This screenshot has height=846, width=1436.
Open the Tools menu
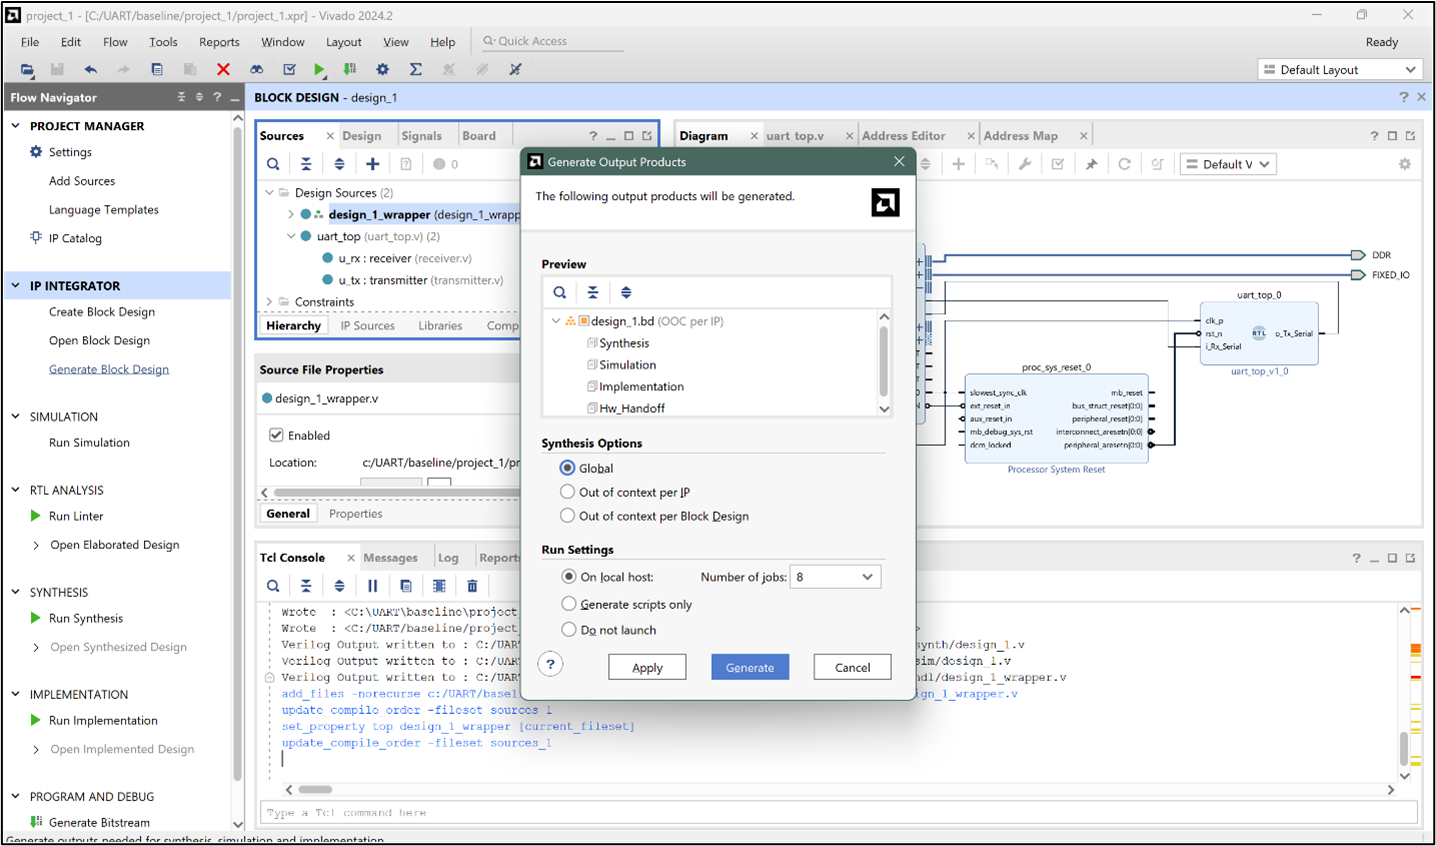coord(163,41)
